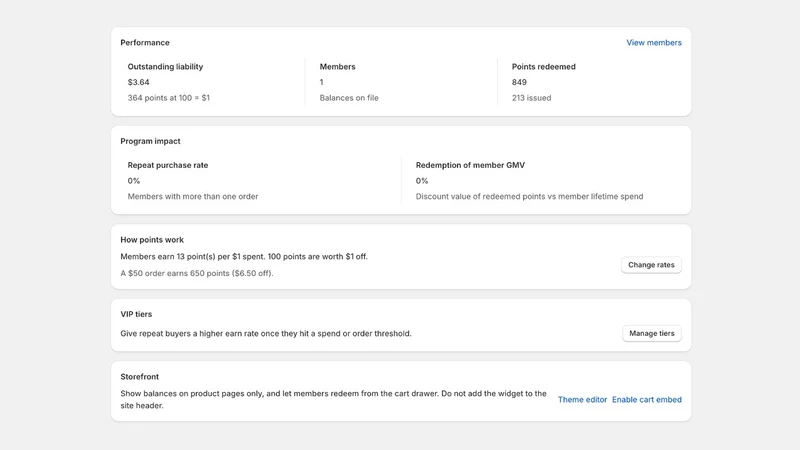The image size is (800, 450).
Task: Select the VIP tiers heading
Action: click(136, 314)
